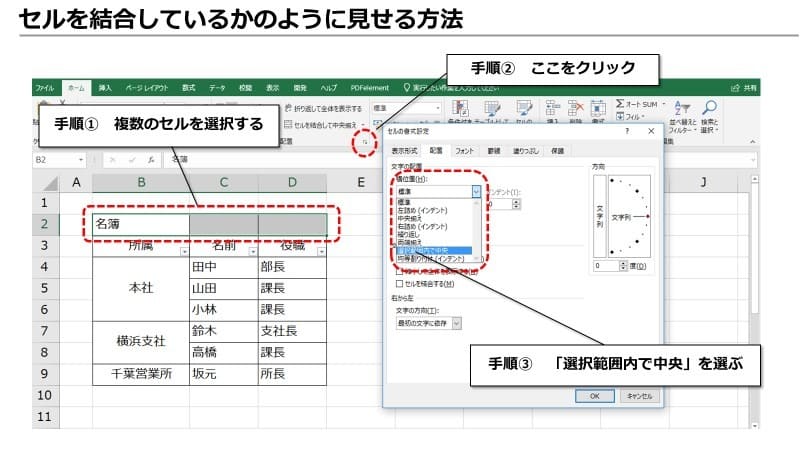Click Delete cells icon in ribbon
This screenshot has height=450, width=800.
tap(576, 108)
